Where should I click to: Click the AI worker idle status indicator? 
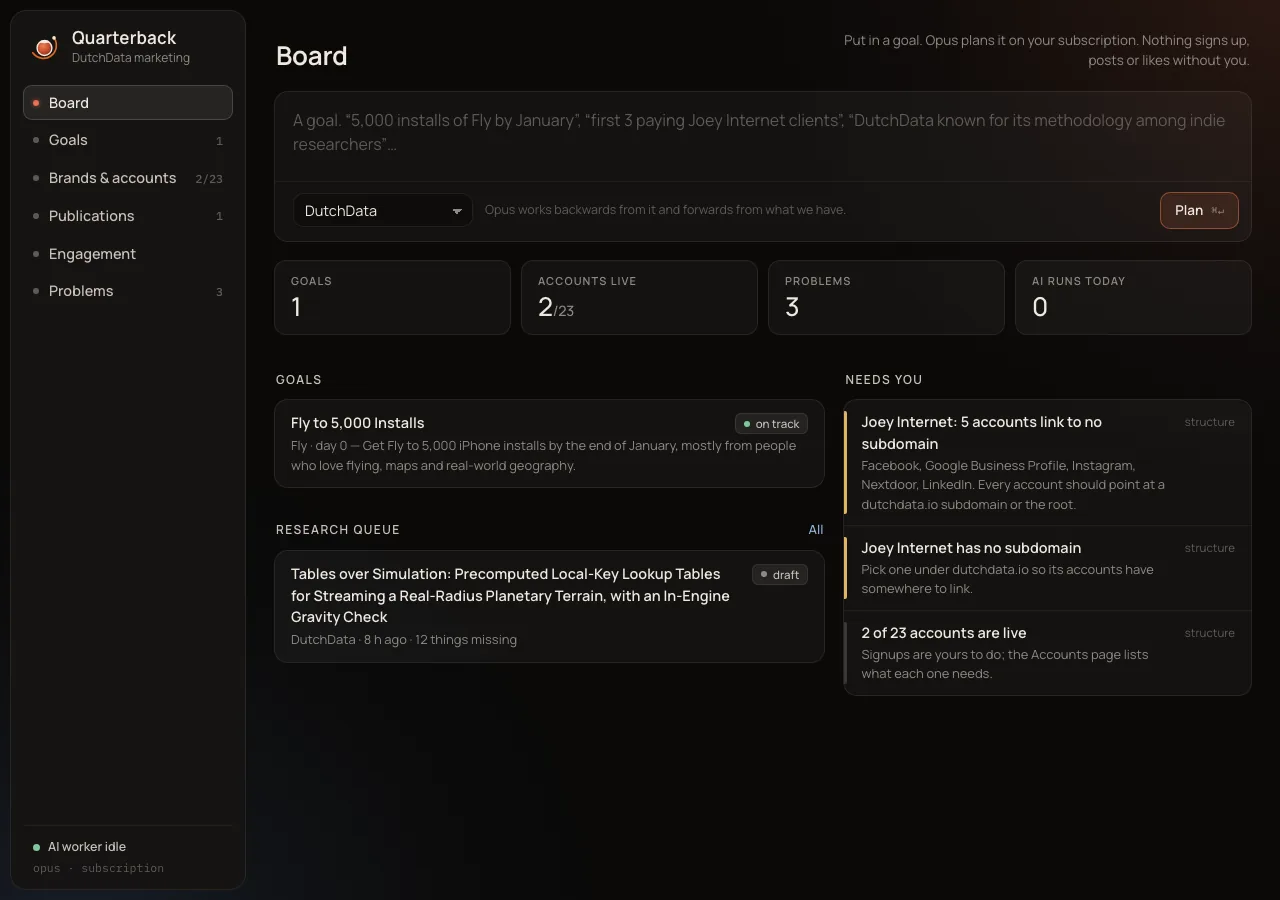(x=79, y=847)
